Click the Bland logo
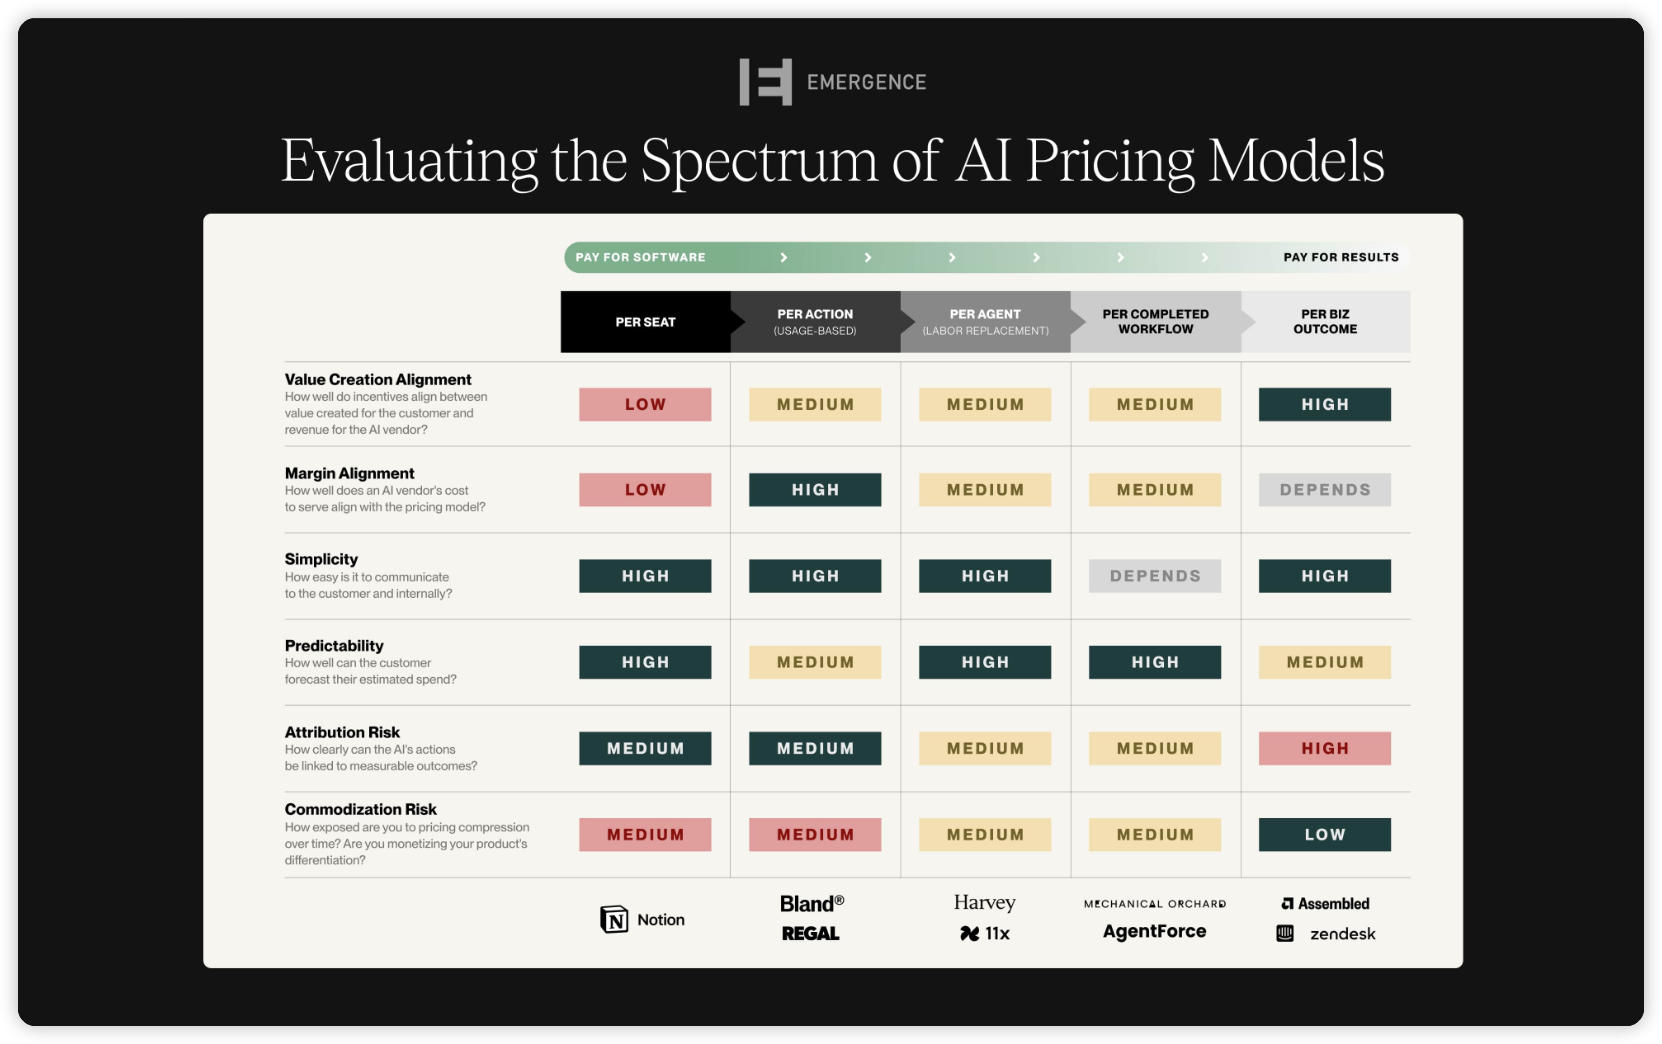This screenshot has height=1044, width=1662. point(812,903)
